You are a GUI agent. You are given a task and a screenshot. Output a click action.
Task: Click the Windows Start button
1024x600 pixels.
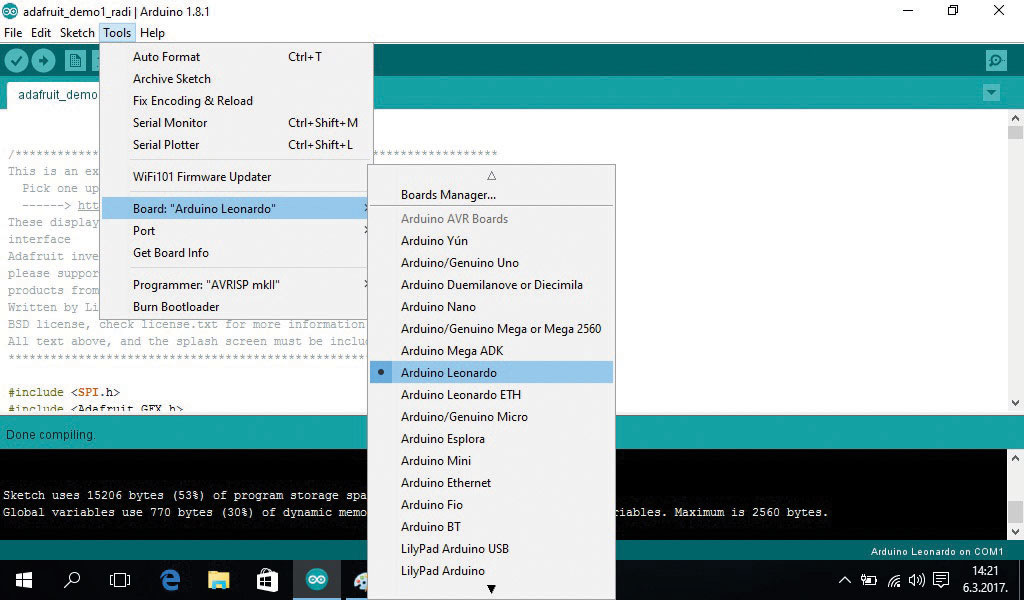[x=23, y=580]
